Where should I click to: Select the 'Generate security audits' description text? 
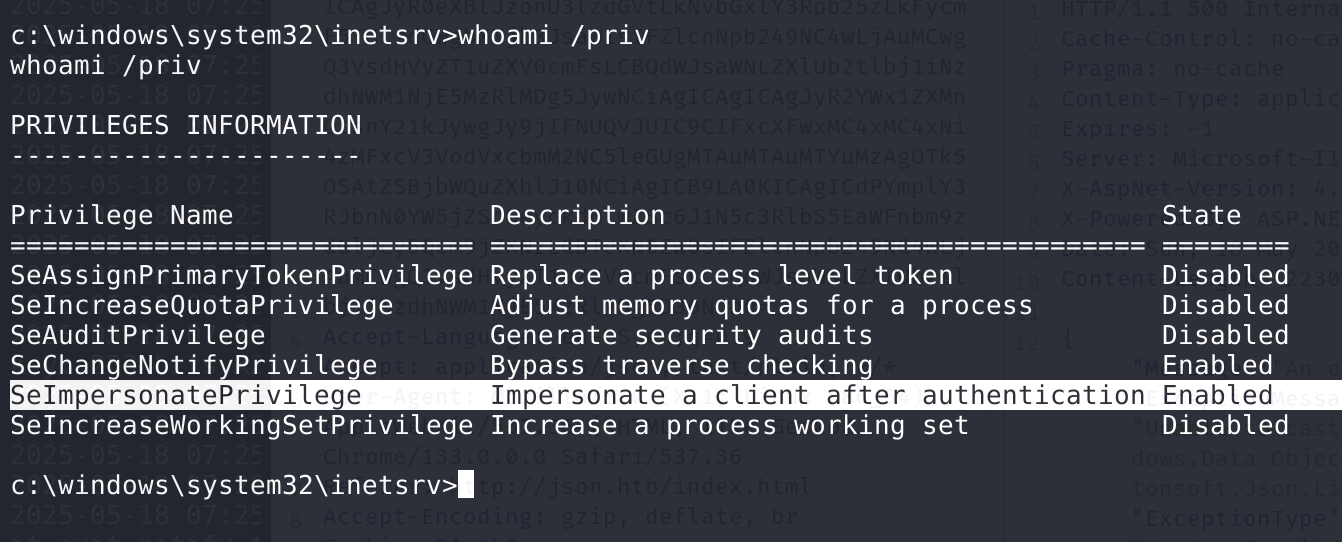681,336
